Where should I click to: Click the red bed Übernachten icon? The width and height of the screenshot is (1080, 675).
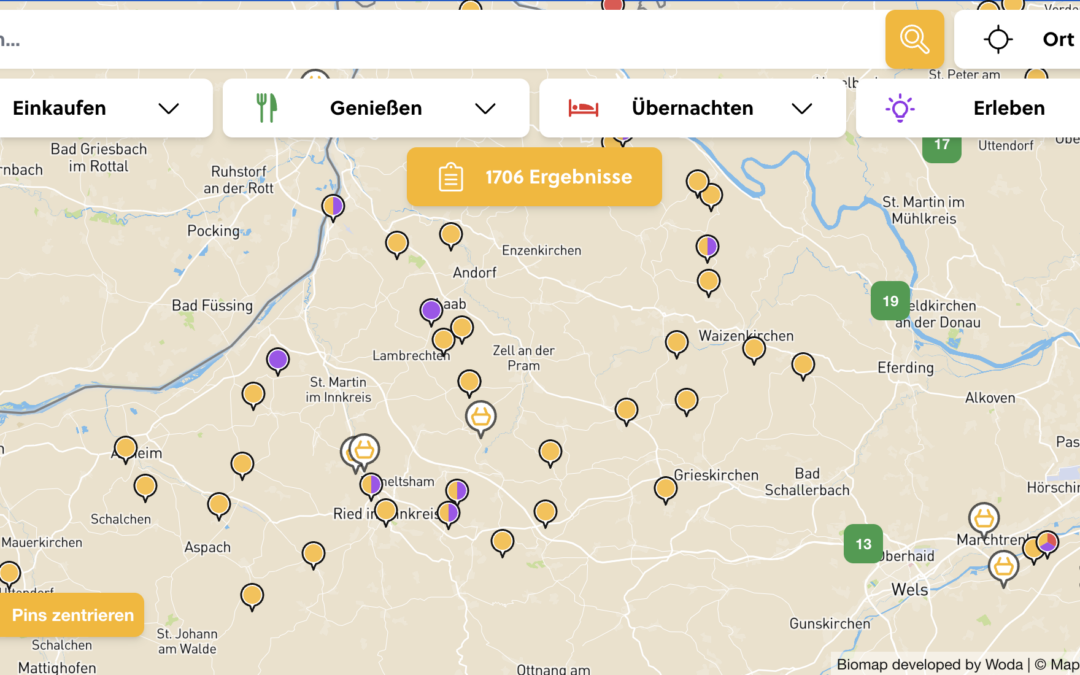click(583, 108)
